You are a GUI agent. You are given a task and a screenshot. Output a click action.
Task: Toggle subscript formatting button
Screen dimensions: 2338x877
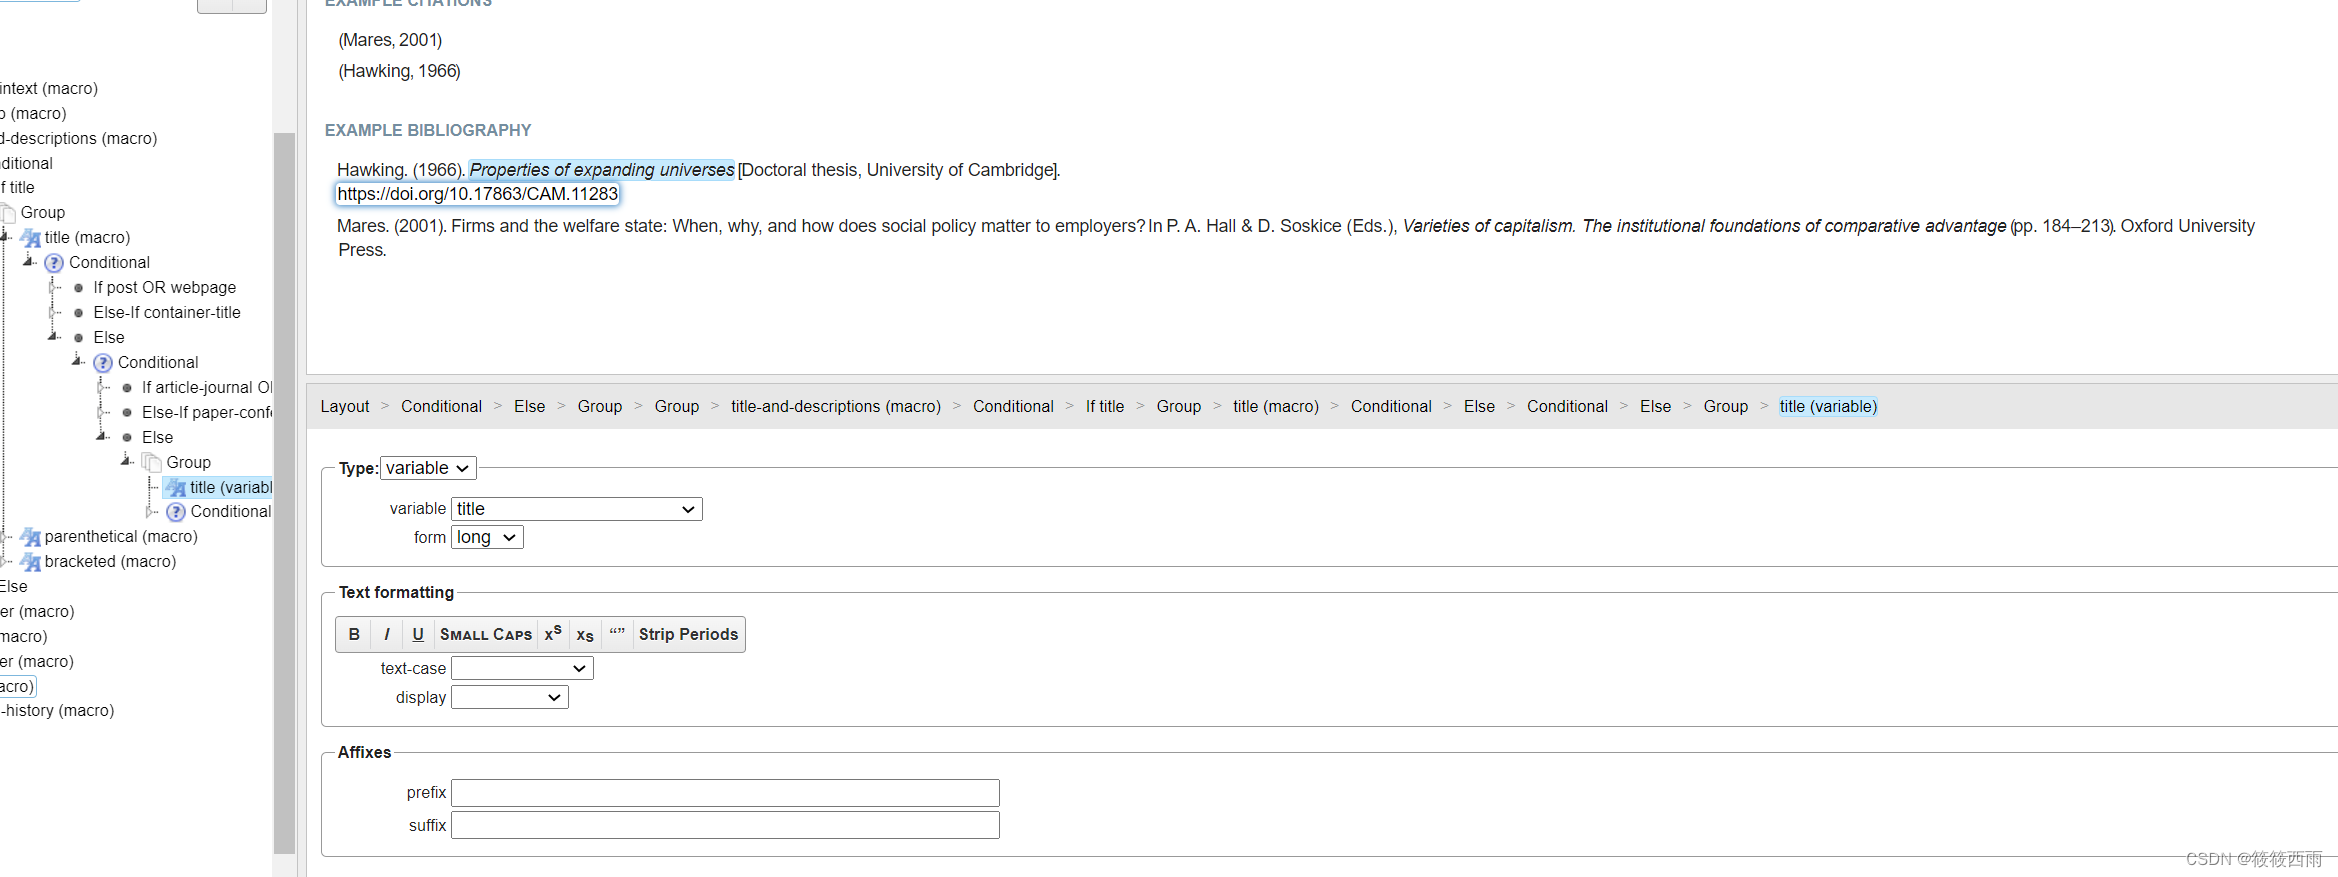pos(585,634)
